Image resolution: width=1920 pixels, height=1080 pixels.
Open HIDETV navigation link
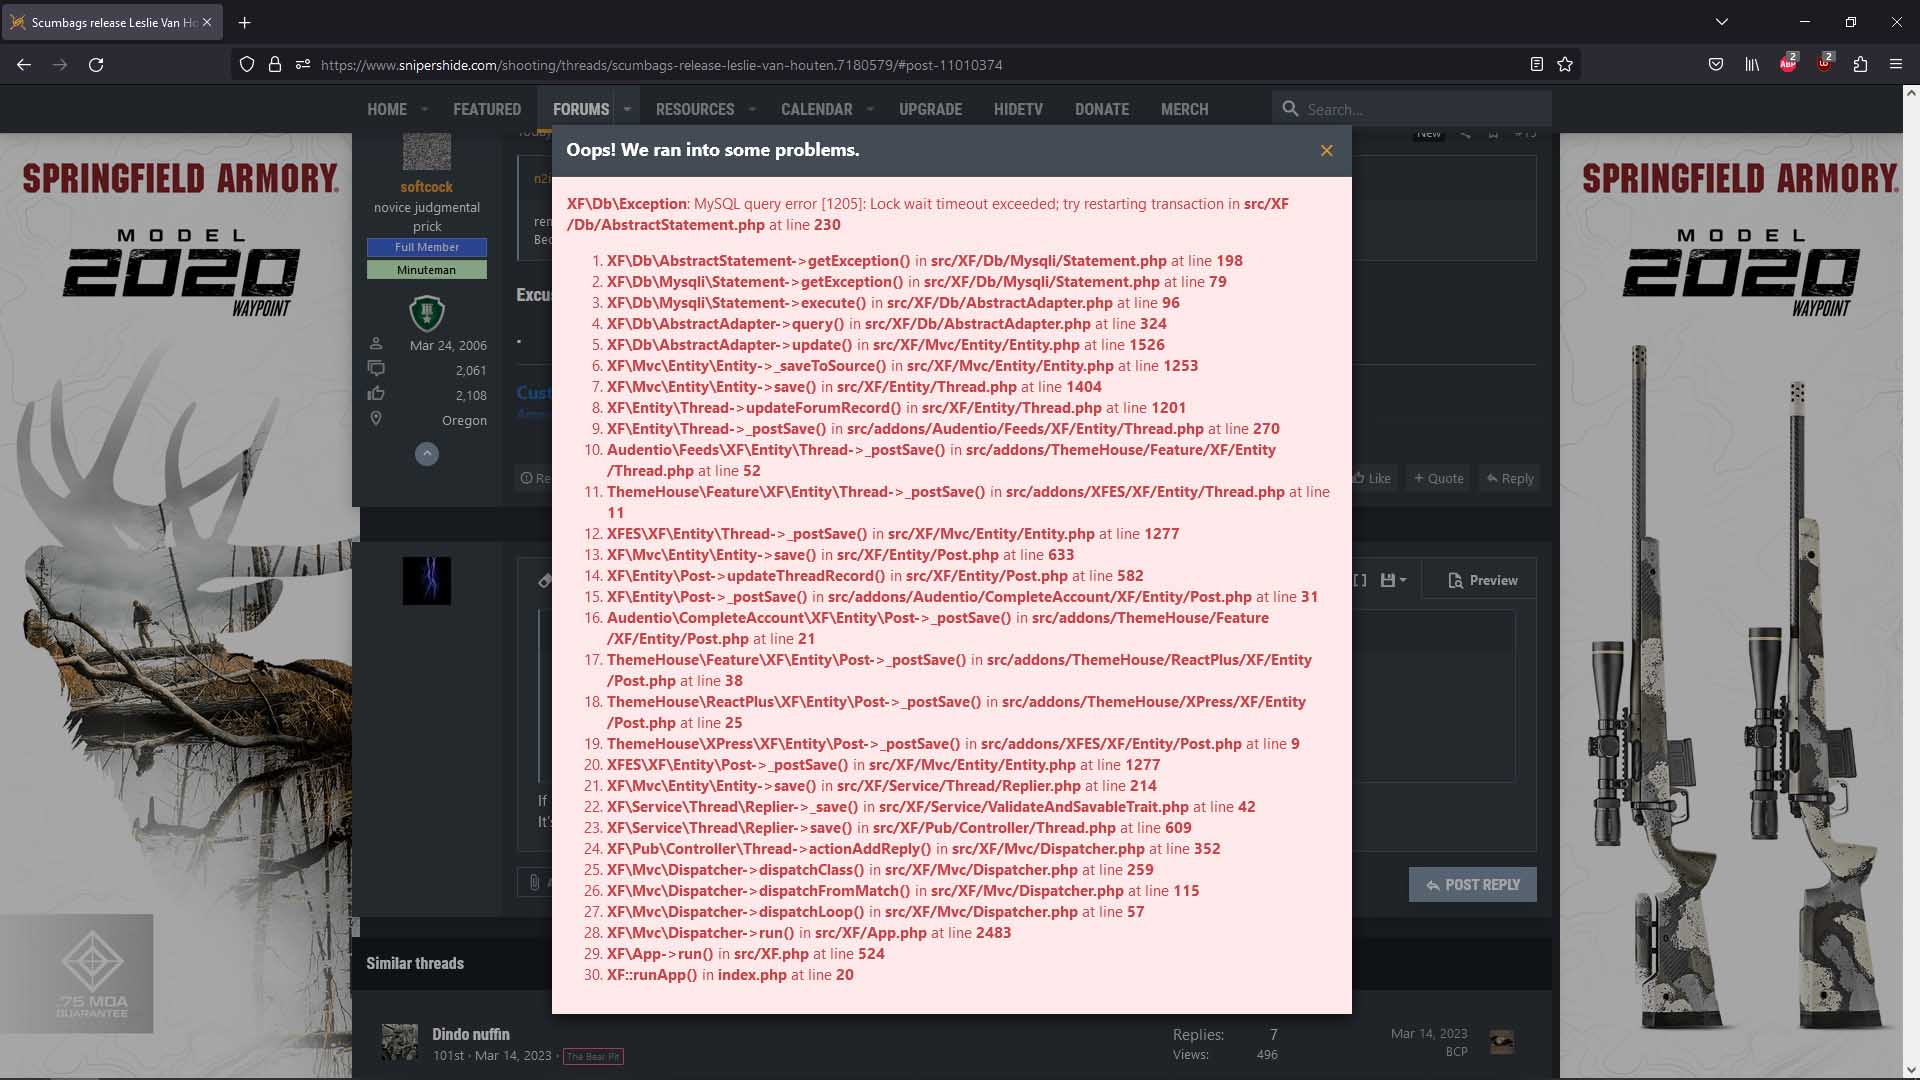(1018, 109)
